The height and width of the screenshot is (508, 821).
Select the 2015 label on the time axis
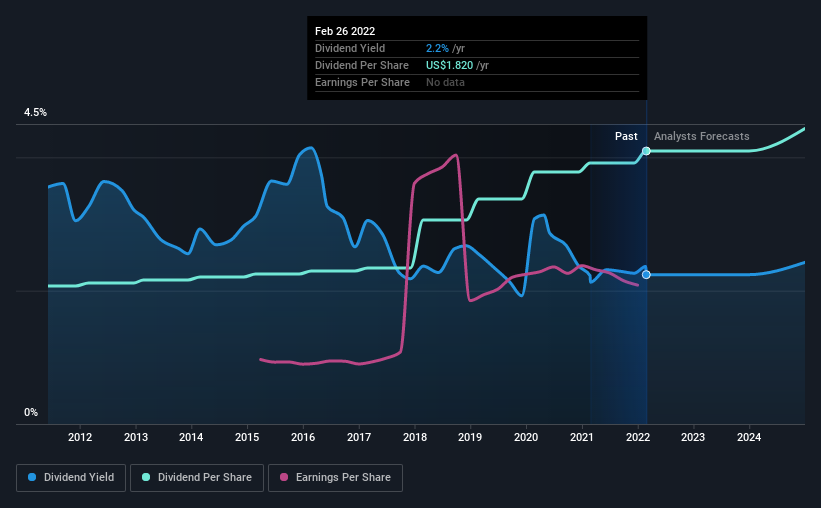coord(247,437)
